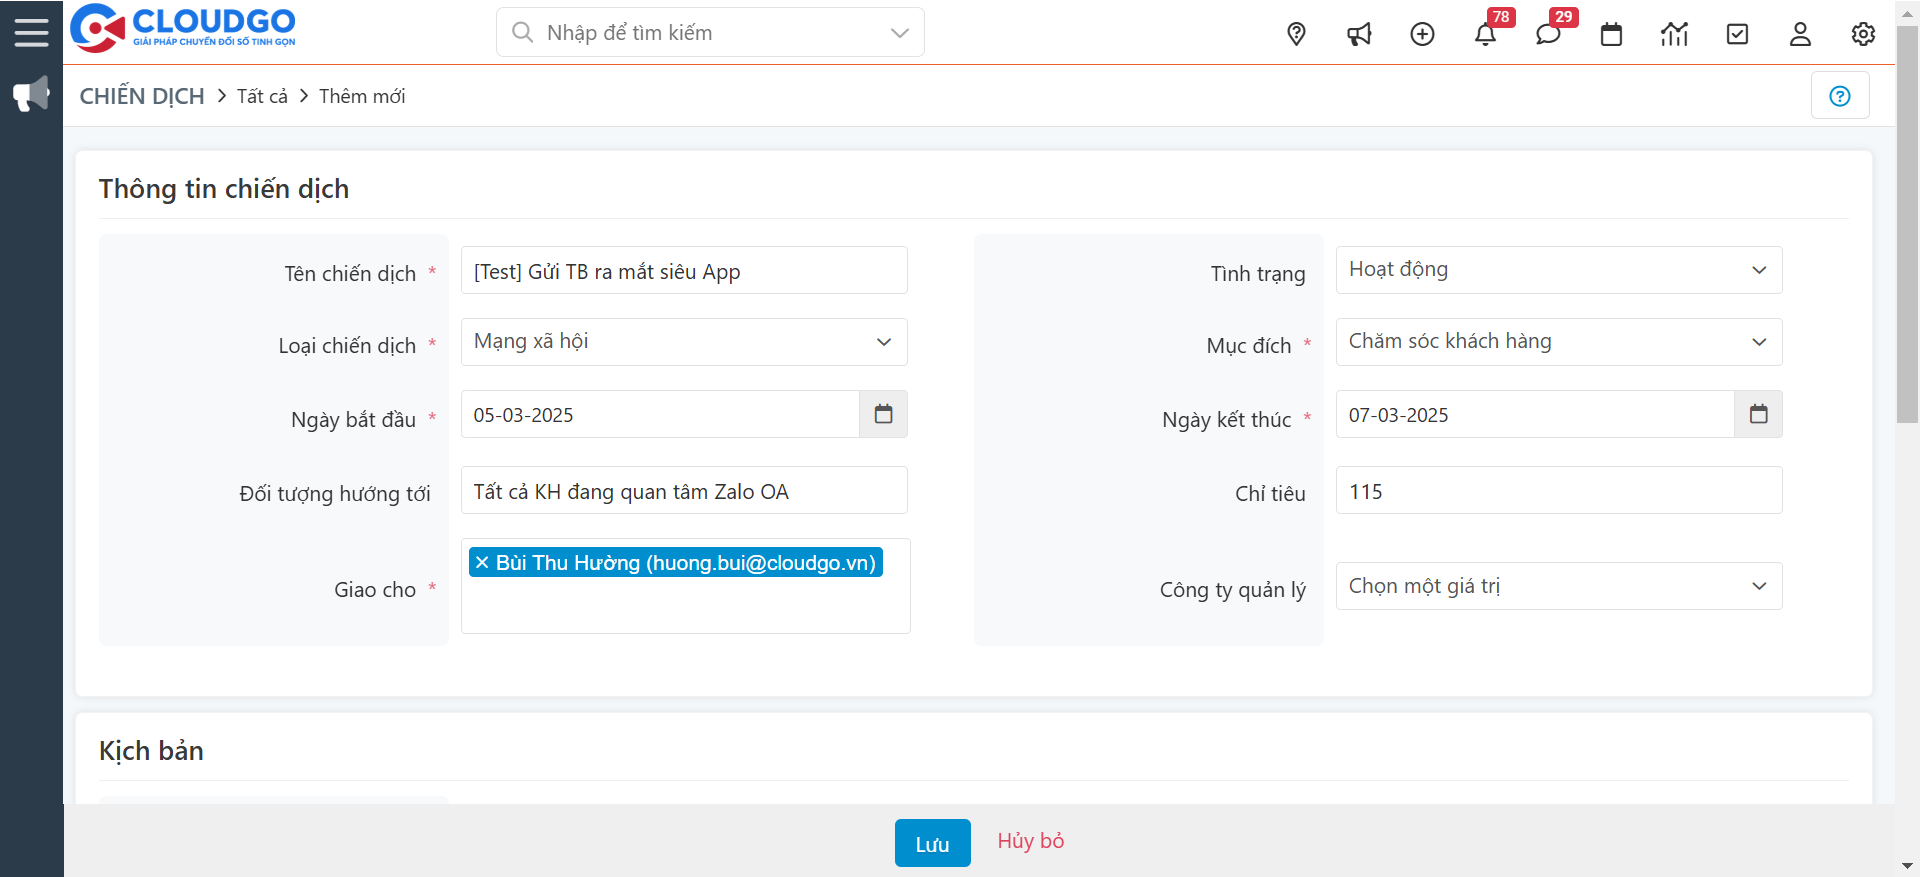This screenshot has height=877, width=1920.
Task: Expand the Loại chiến dịch dropdown
Action: (x=684, y=342)
